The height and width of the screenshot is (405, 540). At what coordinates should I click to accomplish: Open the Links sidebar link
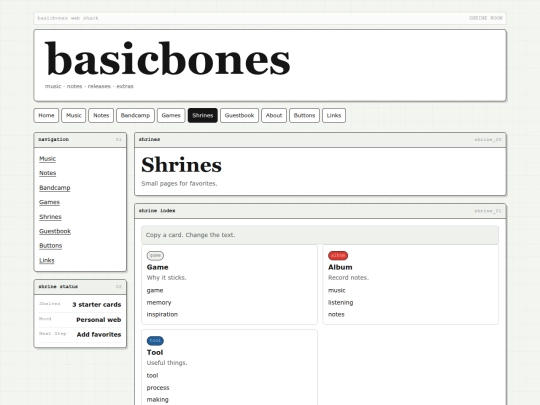(x=47, y=260)
